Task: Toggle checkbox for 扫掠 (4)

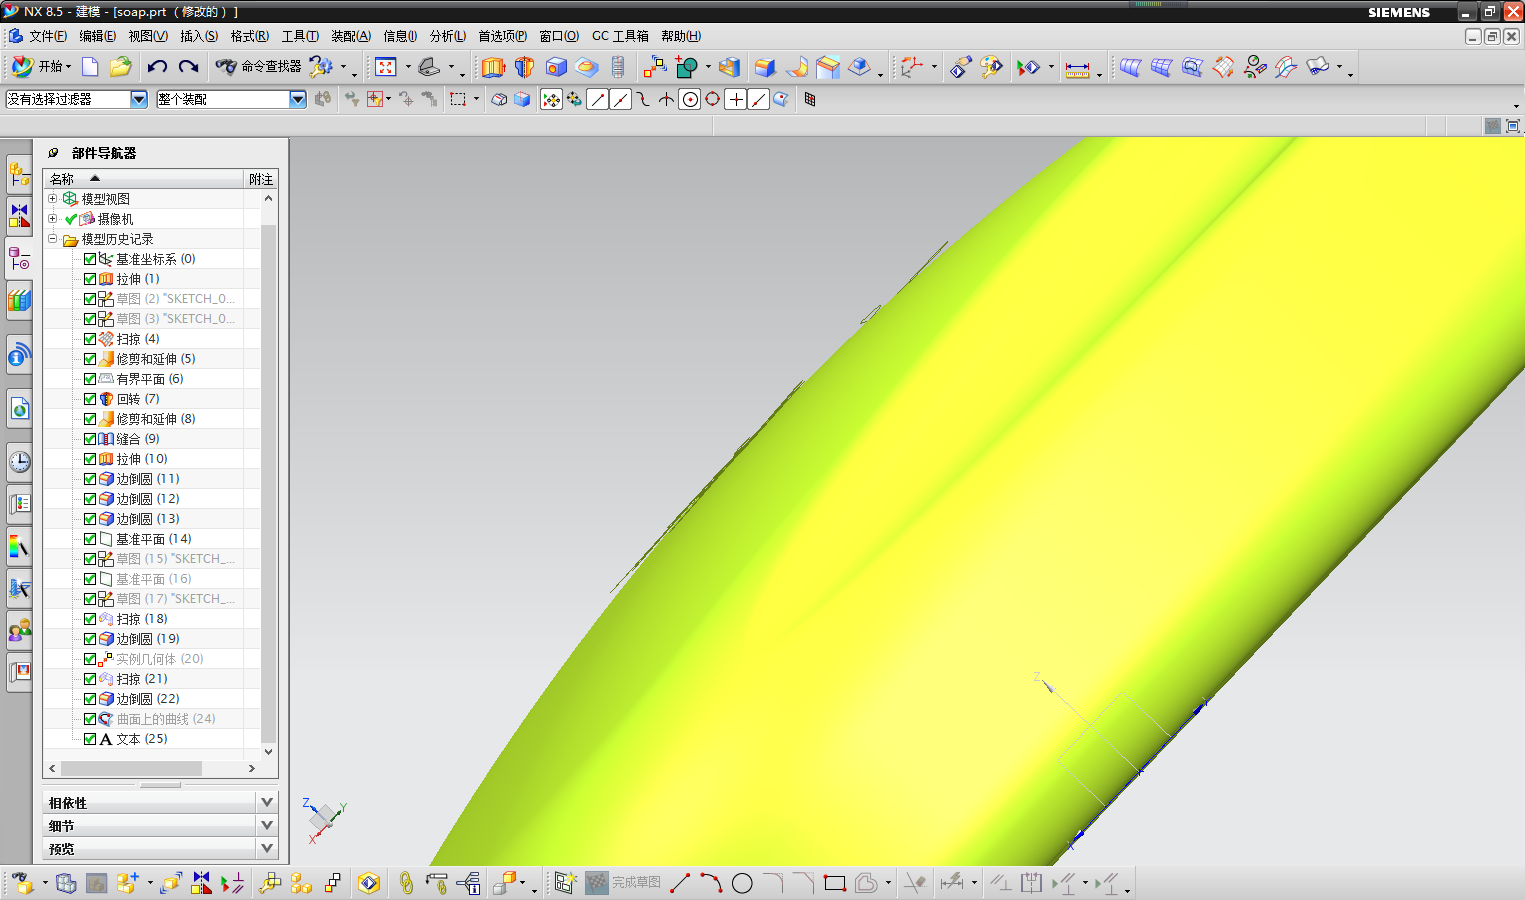Action: [x=90, y=339]
